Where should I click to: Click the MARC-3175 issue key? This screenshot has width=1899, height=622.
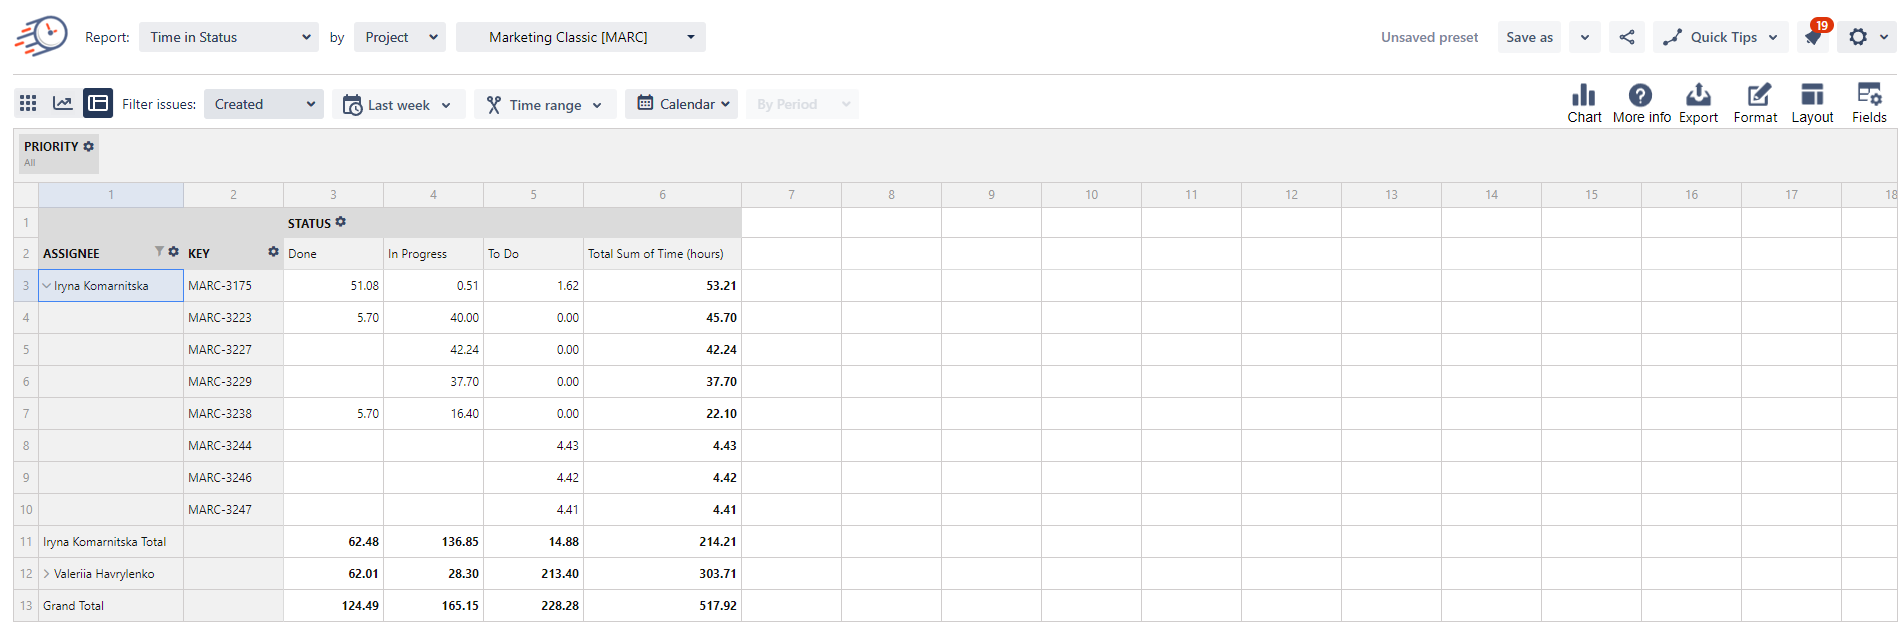(x=220, y=286)
